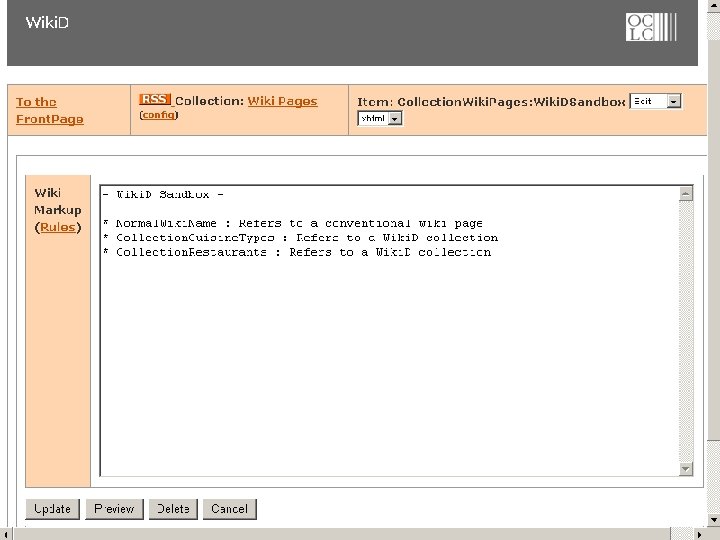Open the Wiki Markup Rules link

[x=57, y=227]
